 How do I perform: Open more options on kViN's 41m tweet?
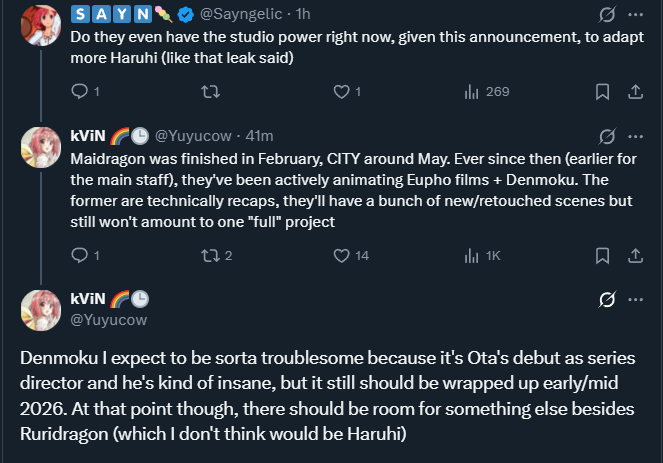[635, 135]
